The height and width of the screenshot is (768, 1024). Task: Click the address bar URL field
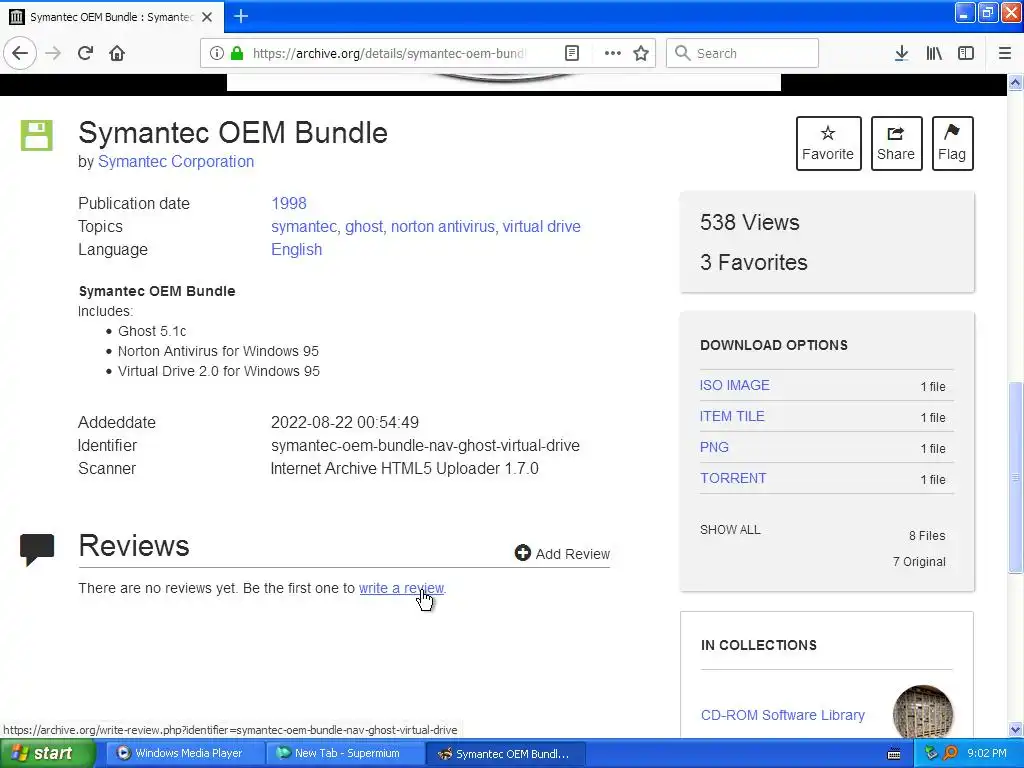(389, 54)
